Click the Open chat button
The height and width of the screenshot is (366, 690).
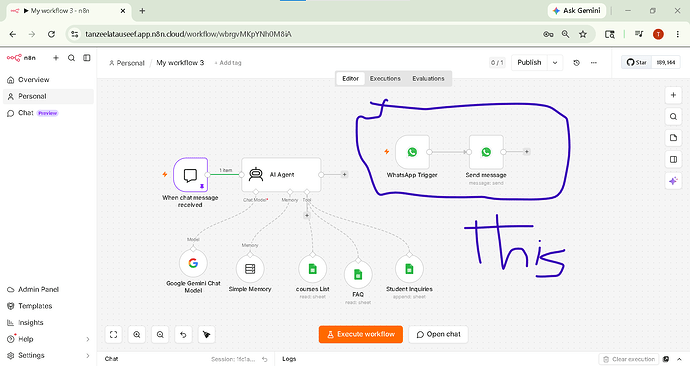pos(438,334)
